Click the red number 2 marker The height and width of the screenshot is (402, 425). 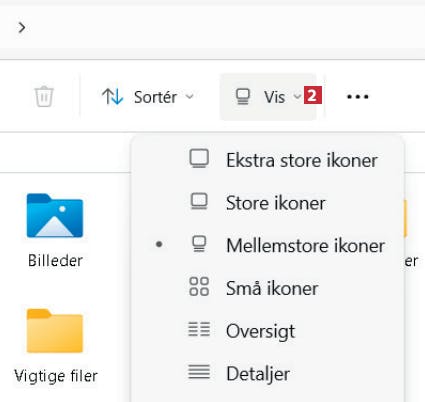click(x=313, y=95)
